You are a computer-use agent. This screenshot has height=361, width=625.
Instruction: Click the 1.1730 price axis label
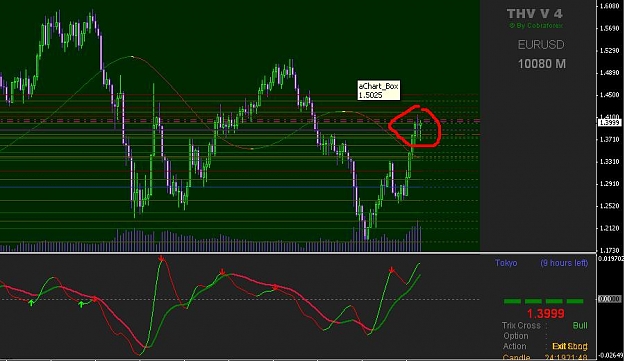[609, 250]
